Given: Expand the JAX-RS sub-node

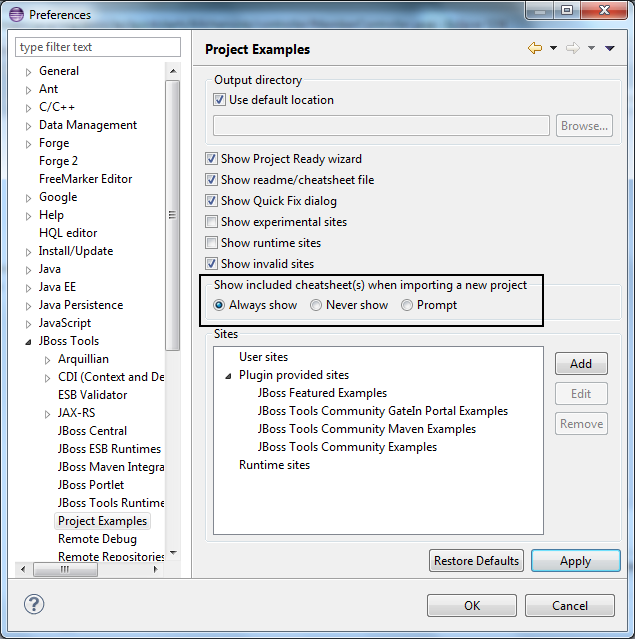Looking at the screenshot, I should click(47, 414).
